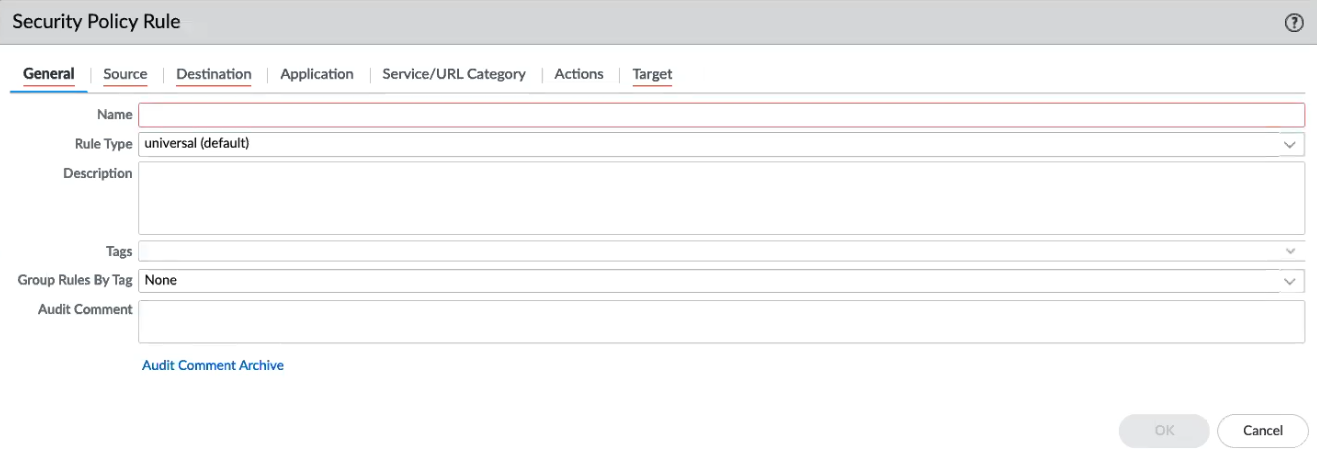
Task: Click the universal (default) Rule Type value
Action: pyautogui.click(x=197, y=144)
